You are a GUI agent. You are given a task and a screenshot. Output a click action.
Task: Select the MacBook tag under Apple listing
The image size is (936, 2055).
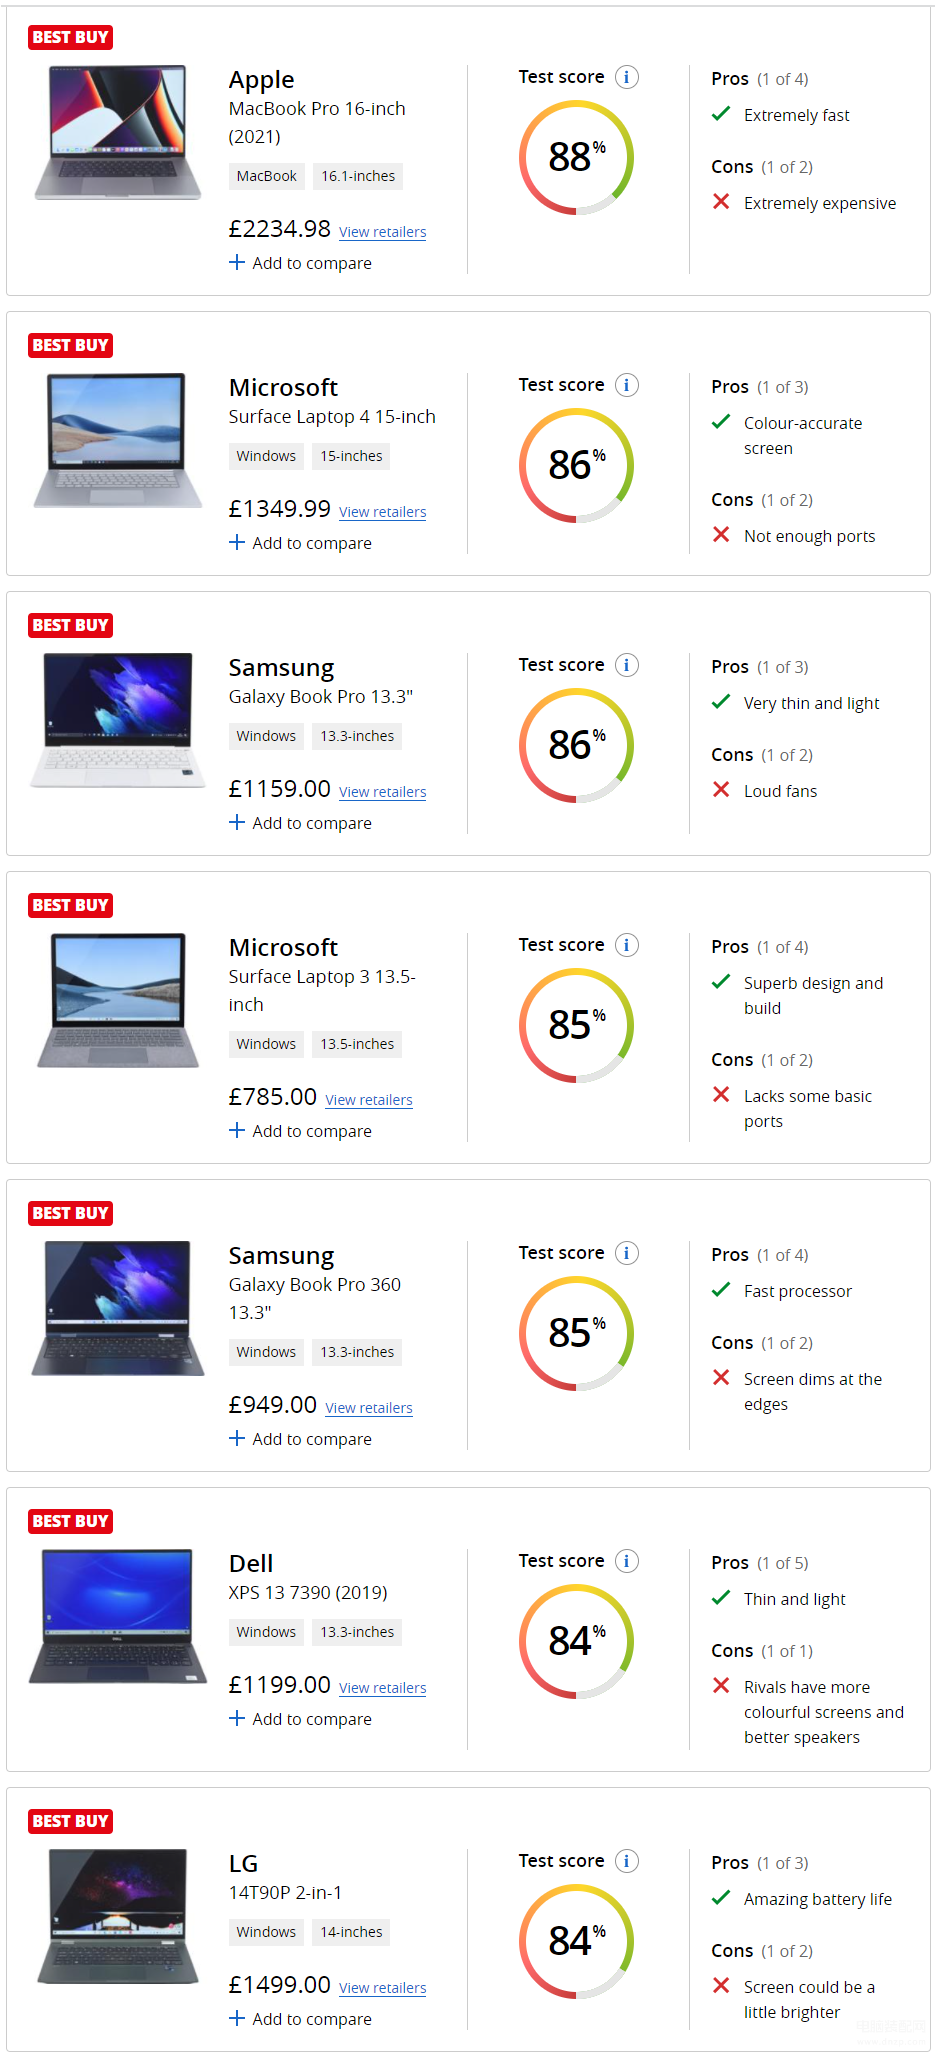click(267, 176)
